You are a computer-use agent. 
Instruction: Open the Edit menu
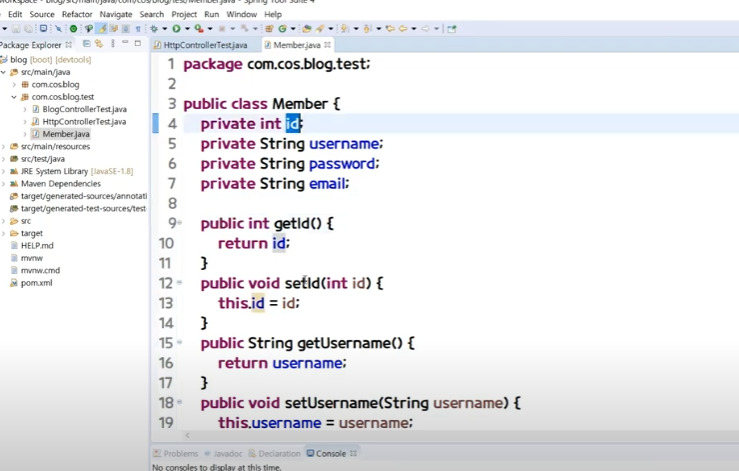click(15, 14)
